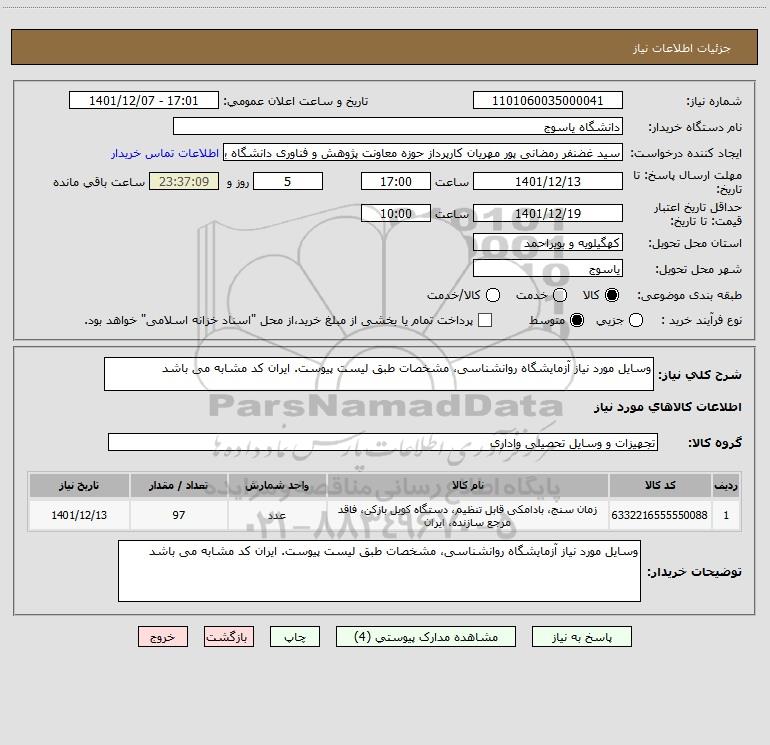The image size is (770, 745).
Task: Click the delivery city field یاسوج
Action: [548, 268]
